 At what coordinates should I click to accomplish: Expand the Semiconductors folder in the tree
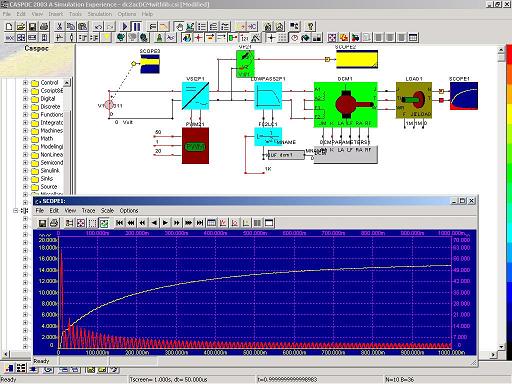(x=25, y=162)
